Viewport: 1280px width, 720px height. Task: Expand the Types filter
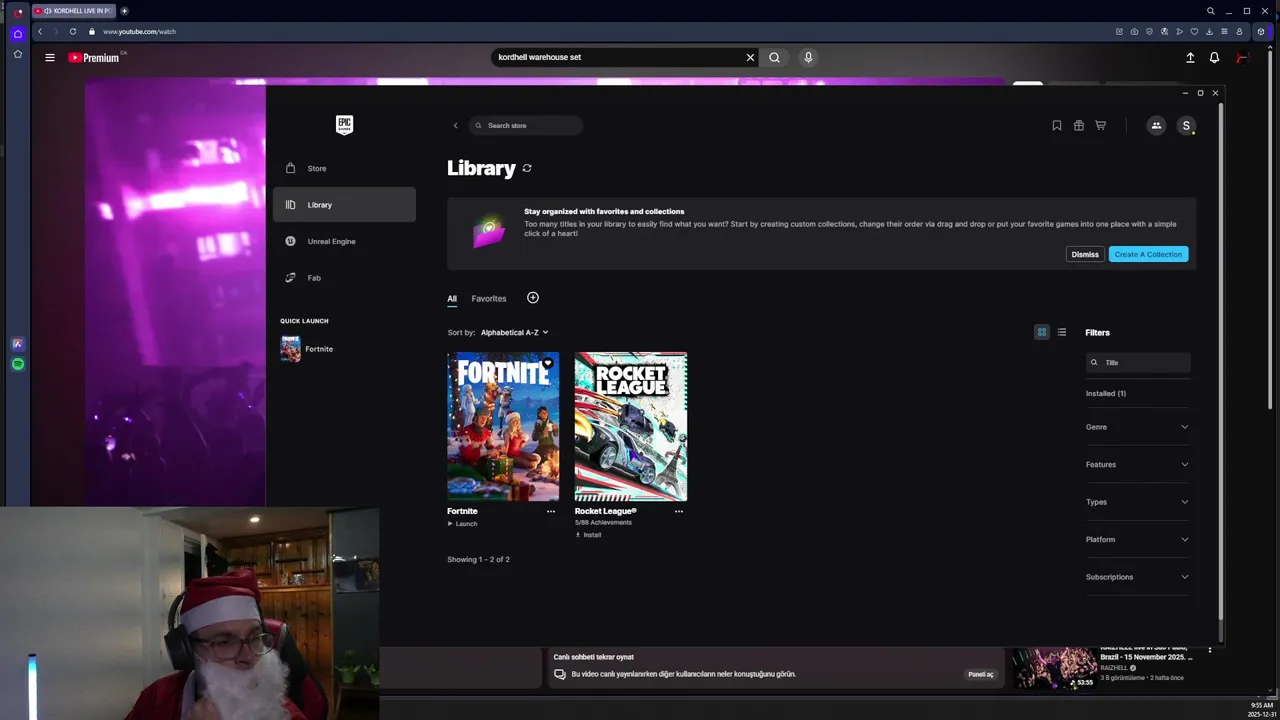(1138, 502)
